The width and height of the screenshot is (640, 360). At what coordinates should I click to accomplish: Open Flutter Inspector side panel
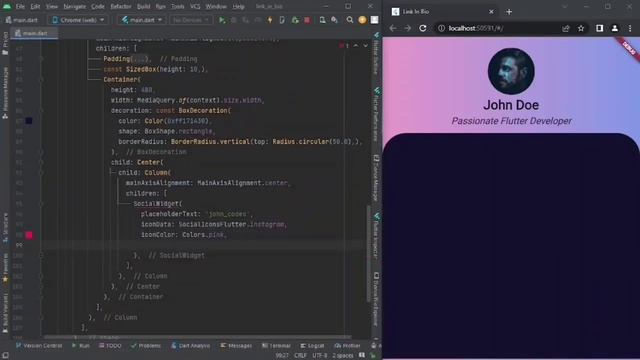coord(376,236)
